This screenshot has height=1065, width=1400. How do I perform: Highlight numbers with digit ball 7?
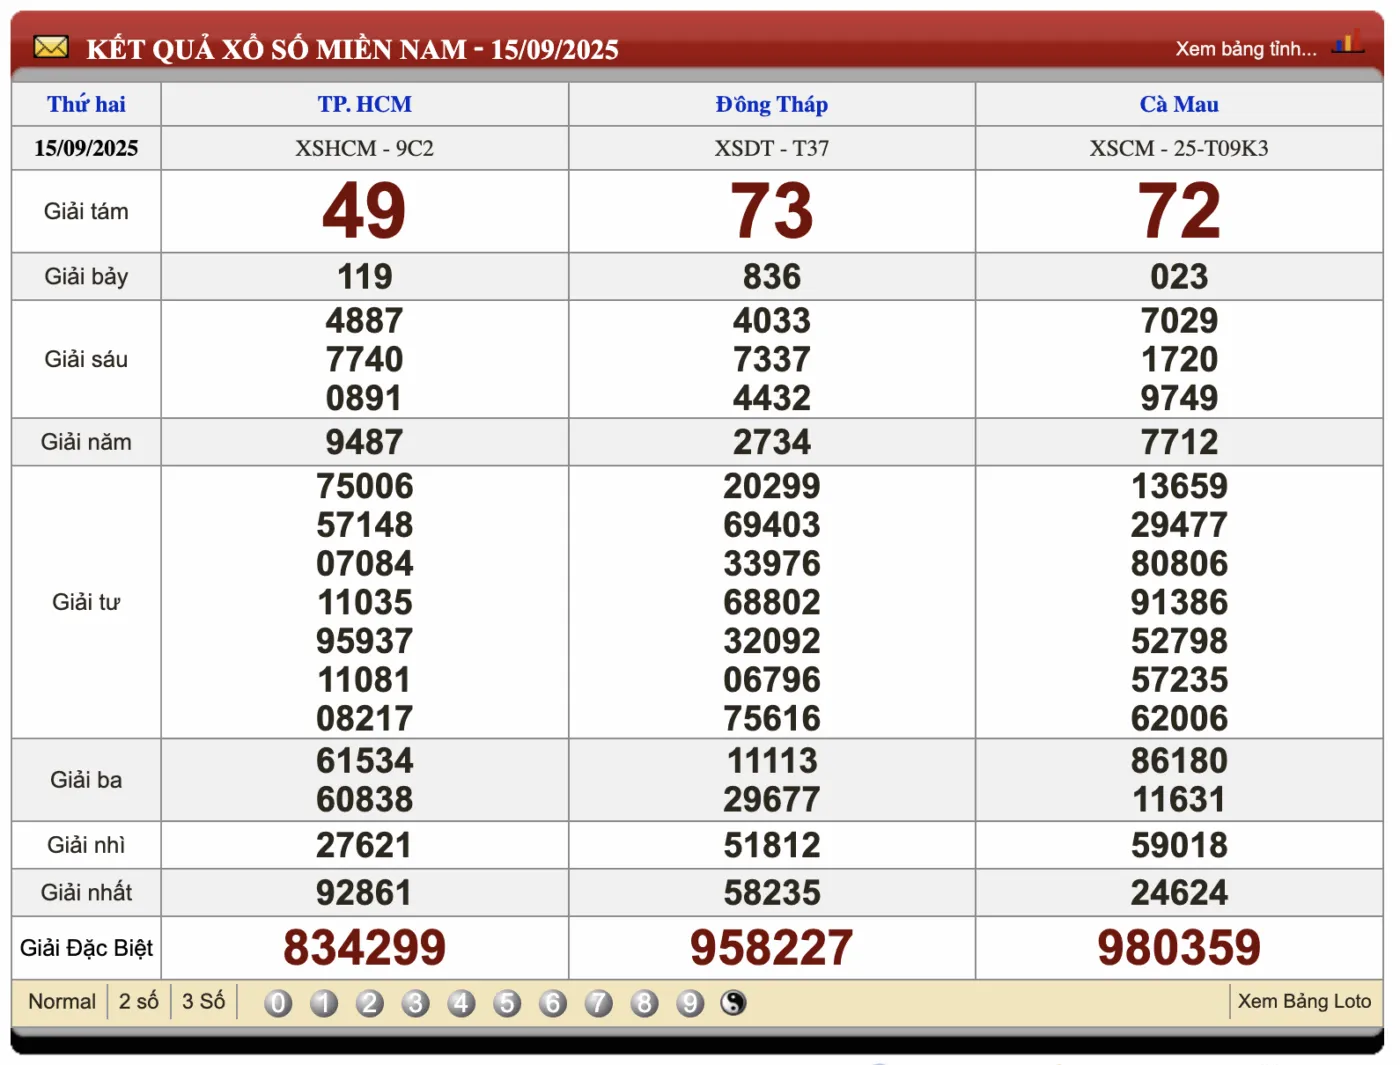pos(598,1003)
